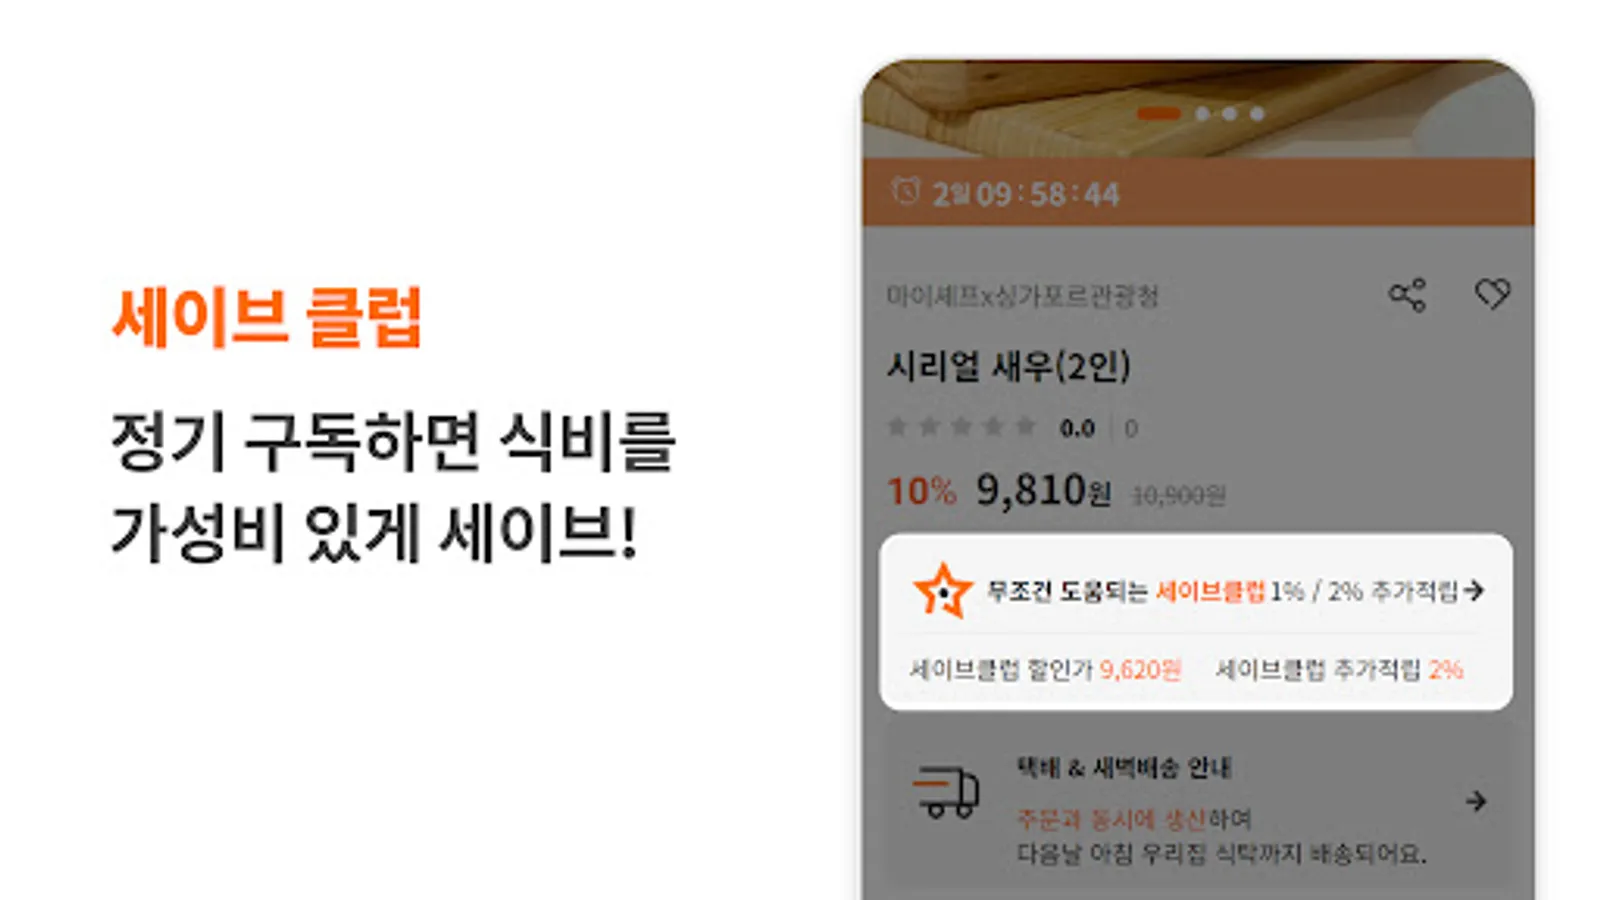Go to fourth carousel dot
Screen dimensions: 1600x900
1257,114
